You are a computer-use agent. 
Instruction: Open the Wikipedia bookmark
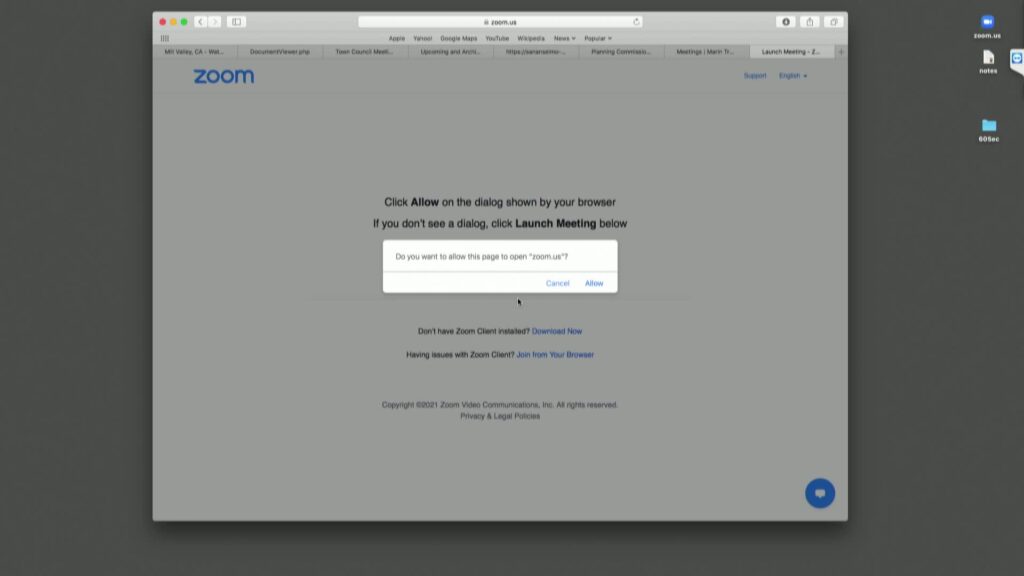[x=531, y=39]
